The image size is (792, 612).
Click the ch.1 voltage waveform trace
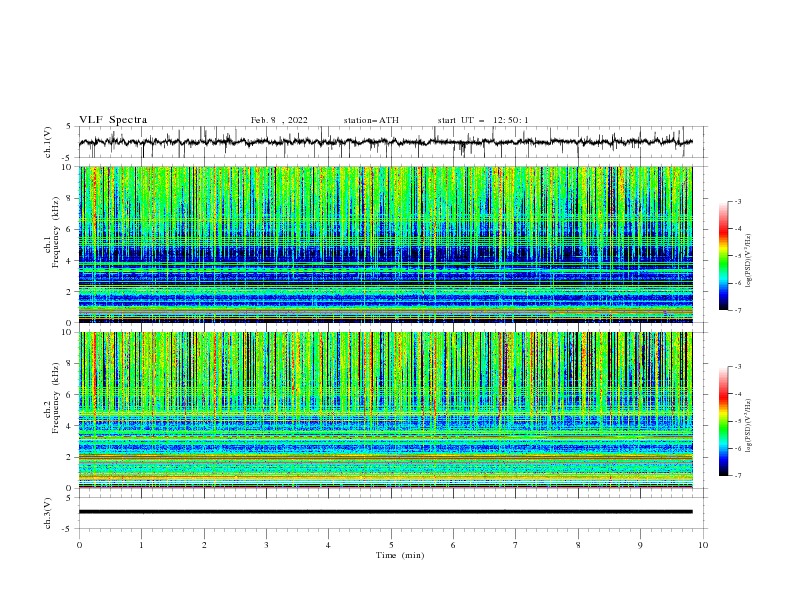pos(385,142)
